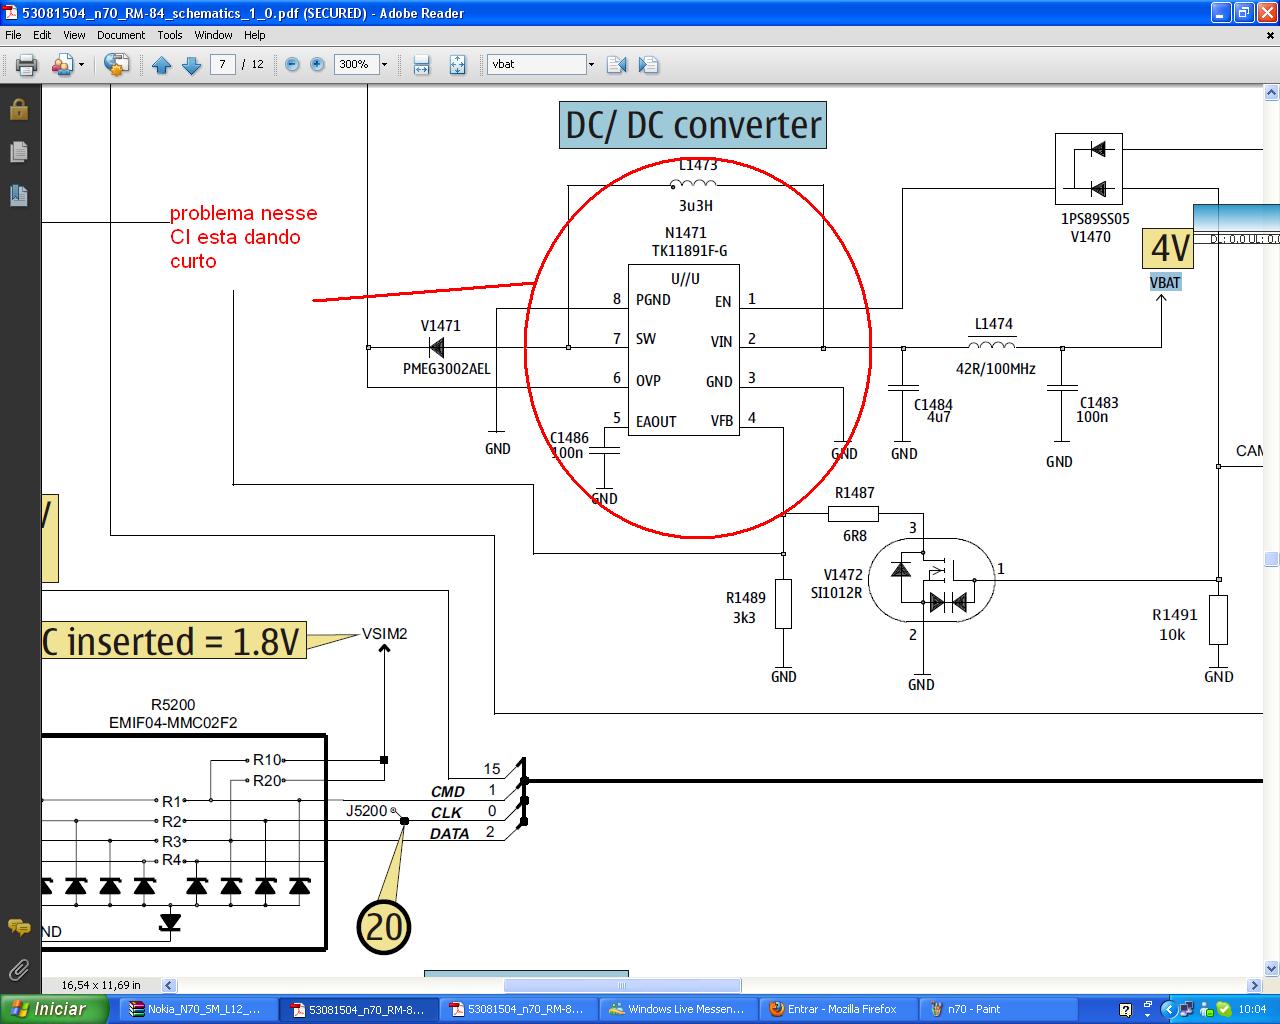Click the 1PS89SS05 diode label
Screen dimensions: 1280x1024
[1095, 219]
